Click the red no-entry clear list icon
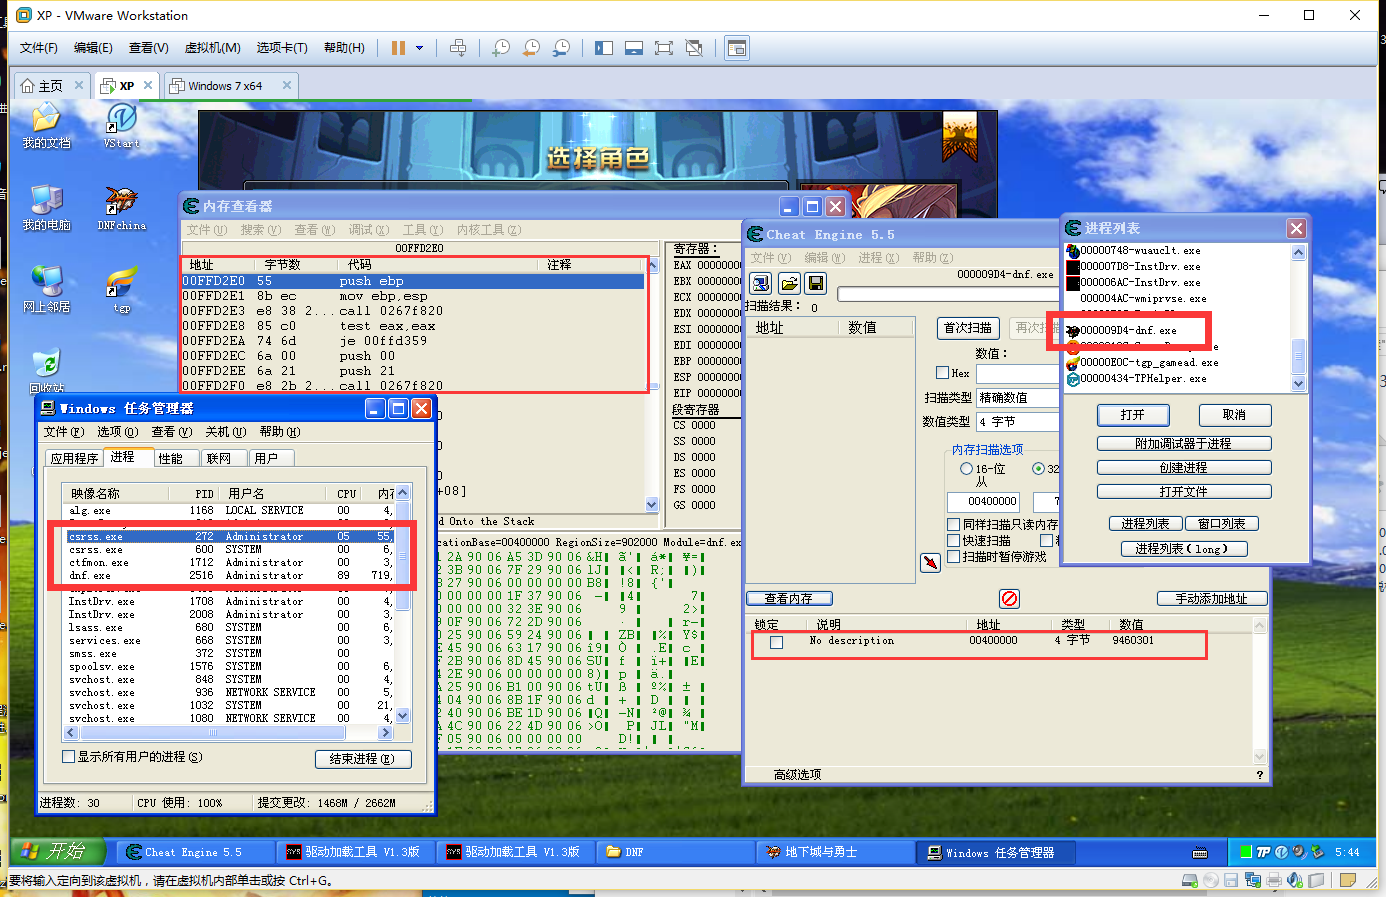Viewport: 1386px width, 897px height. tap(1009, 598)
